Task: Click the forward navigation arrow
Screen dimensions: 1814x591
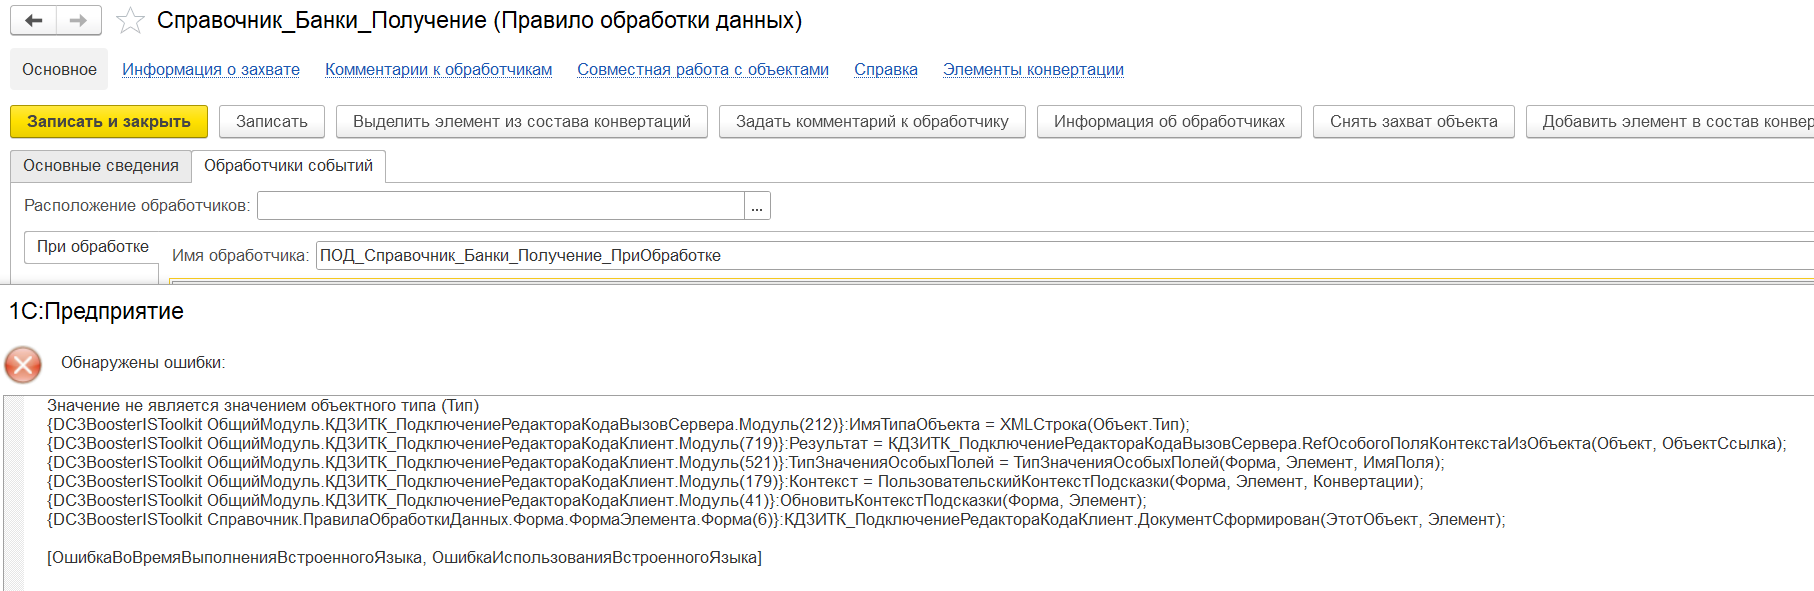Action: pos(79,20)
